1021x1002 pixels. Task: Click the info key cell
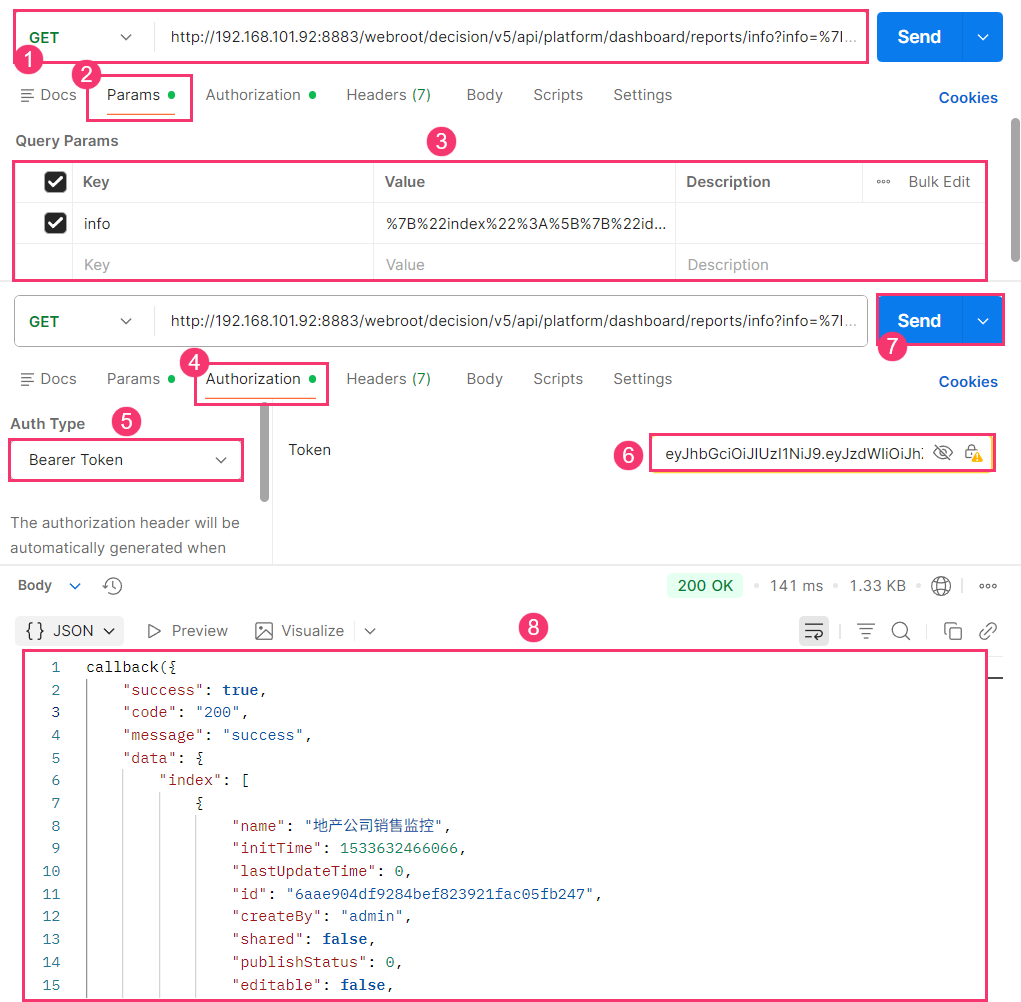pyautogui.click(x=223, y=223)
